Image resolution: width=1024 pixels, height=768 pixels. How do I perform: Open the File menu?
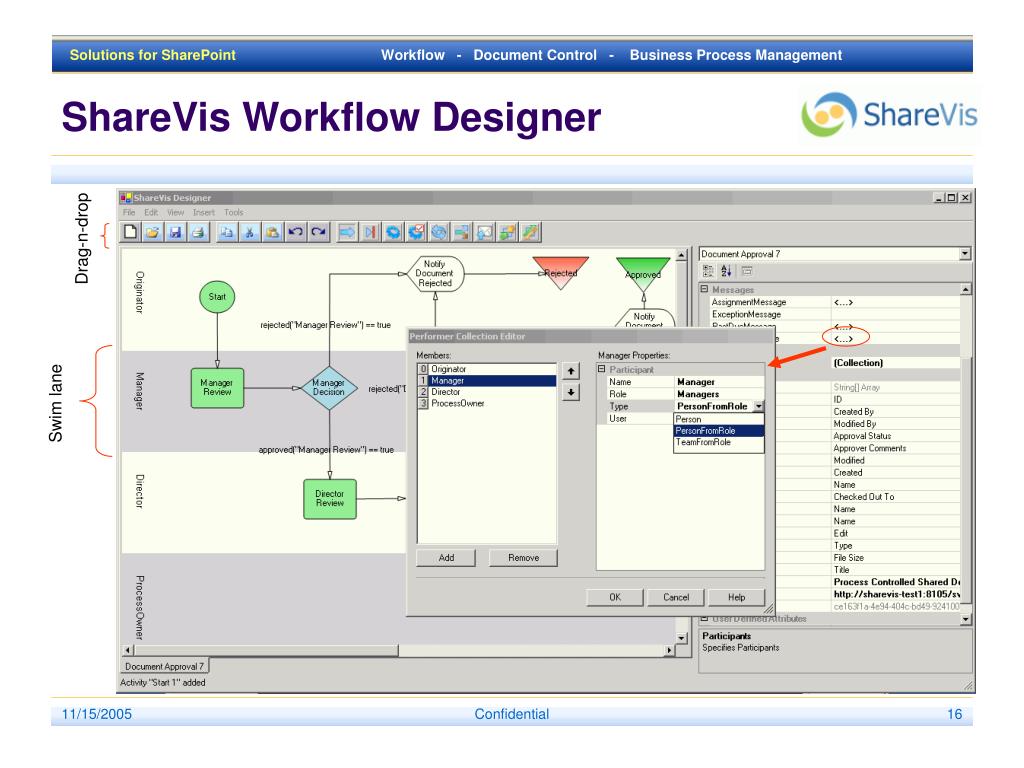click(129, 212)
